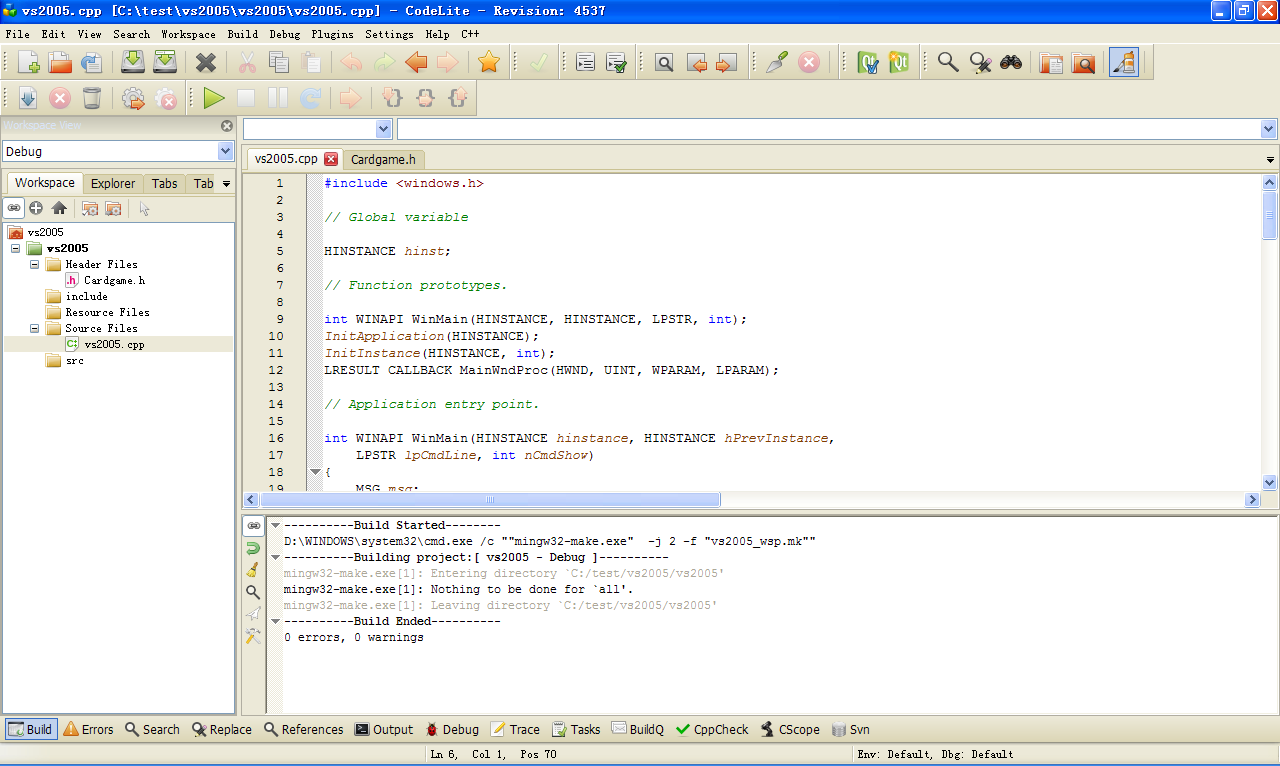Click the trash can Clean Project icon
Screen dimensions: 1280x766
(92, 98)
